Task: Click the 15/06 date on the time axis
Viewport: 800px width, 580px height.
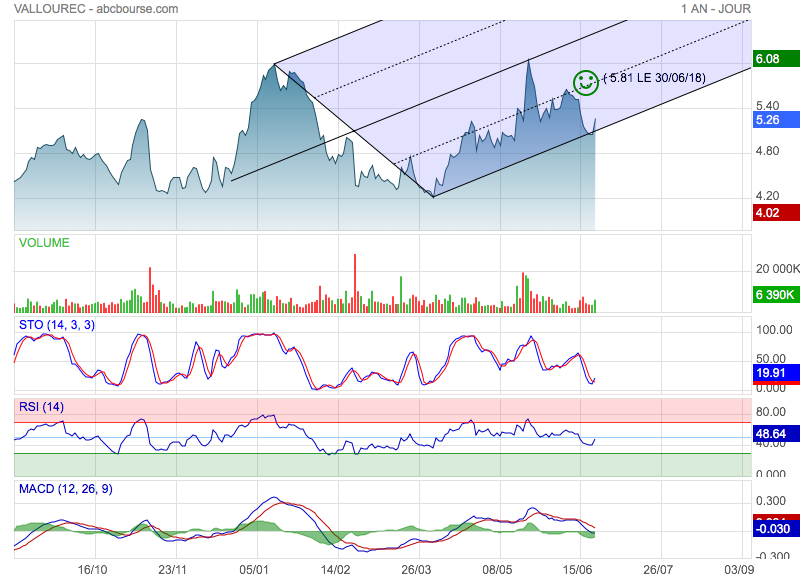Action: click(577, 570)
